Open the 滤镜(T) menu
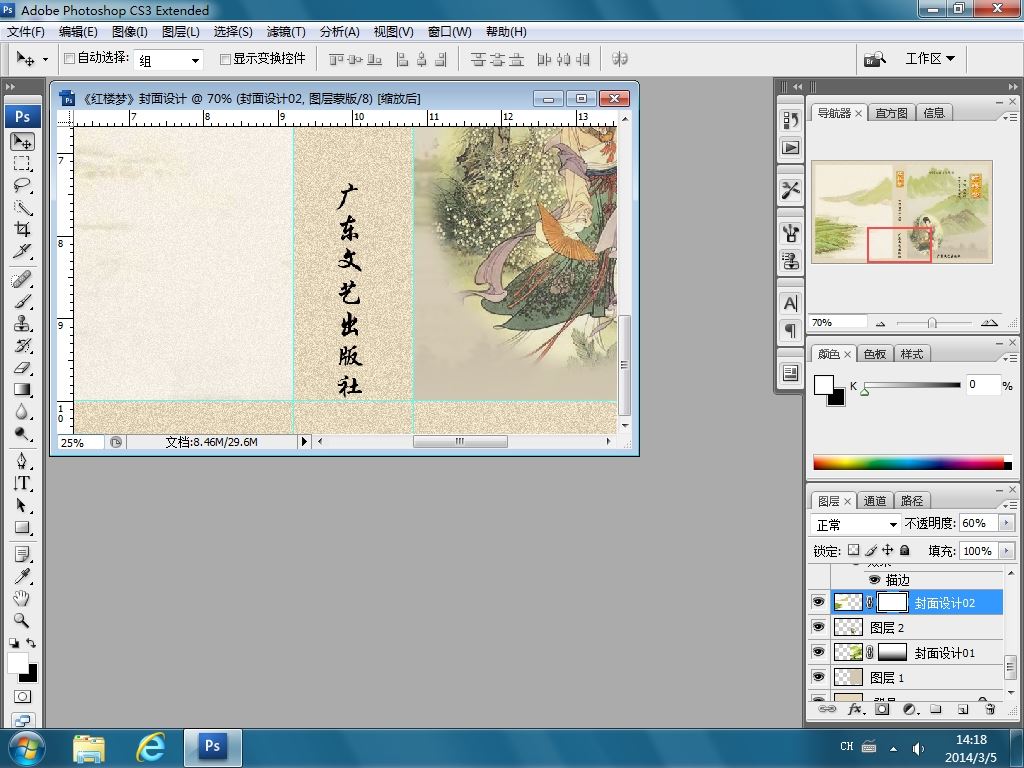This screenshot has height=768, width=1024. [x=286, y=31]
